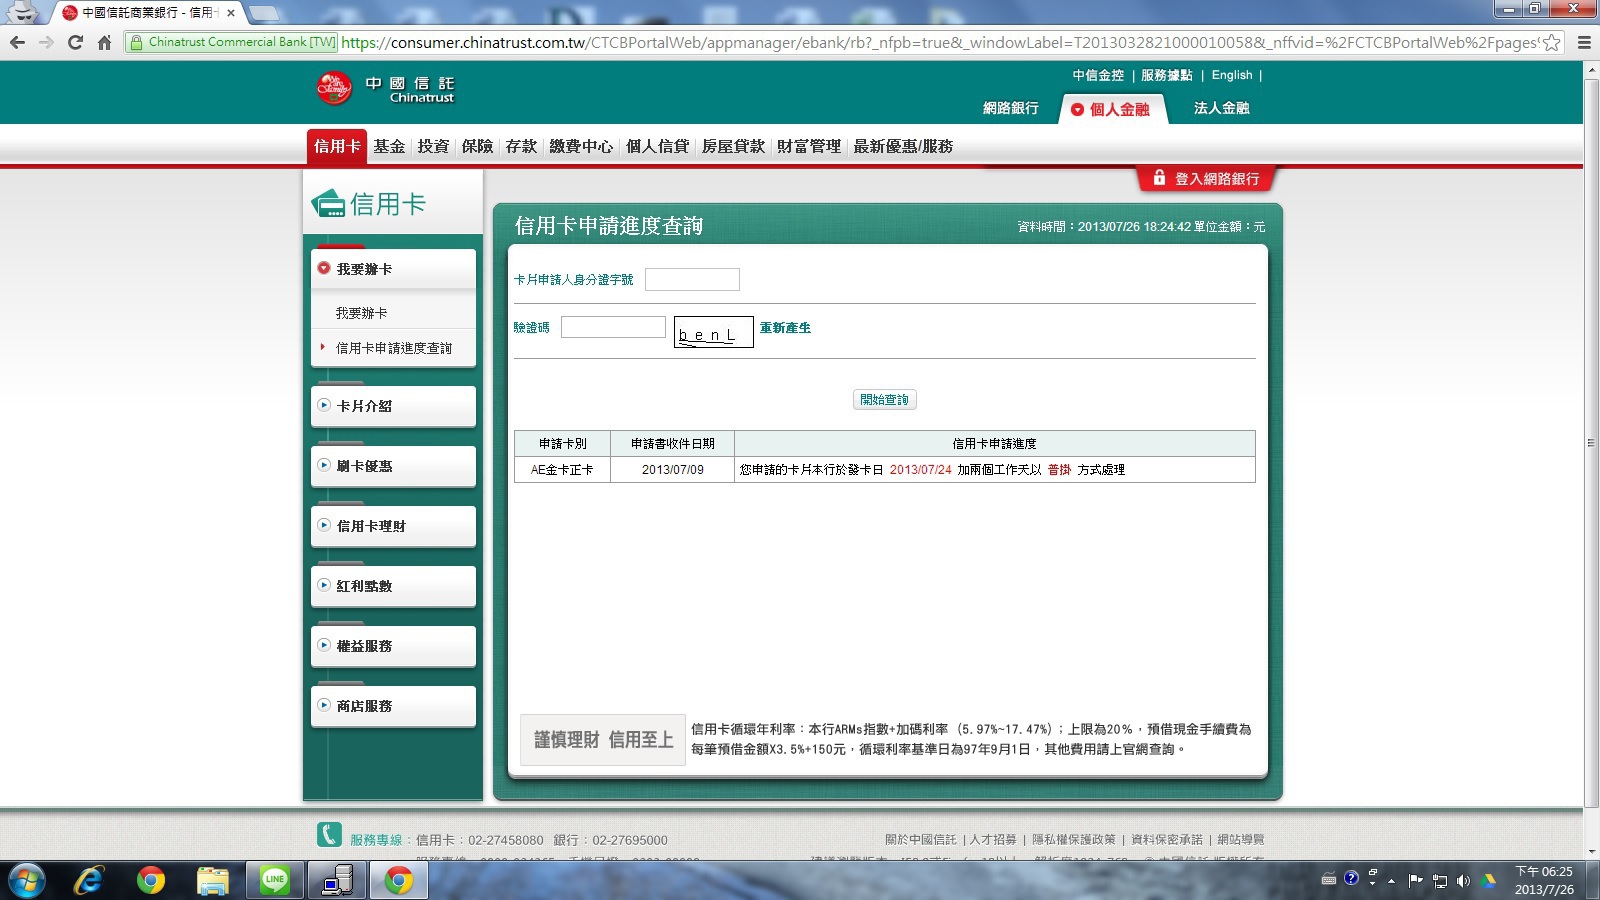Open the 投資 navigation menu
The height and width of the screenshot is (900, 1600).
433,146
